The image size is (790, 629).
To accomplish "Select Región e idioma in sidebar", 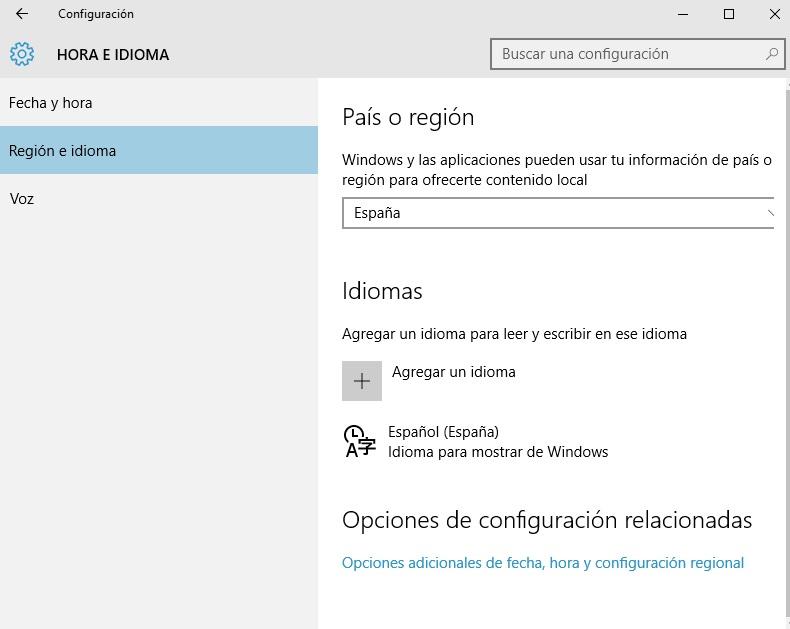I will 62,151.
